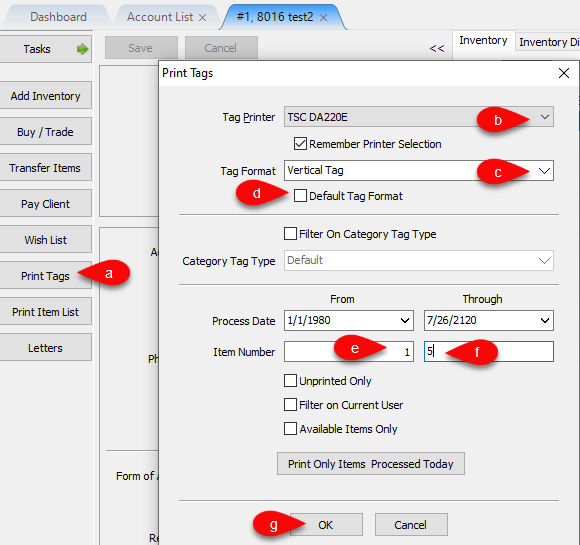Image resolution: width=580 pixels, height=545 pixels.
Task: Switch to the Dashboard tab
Action: (58, 17)
